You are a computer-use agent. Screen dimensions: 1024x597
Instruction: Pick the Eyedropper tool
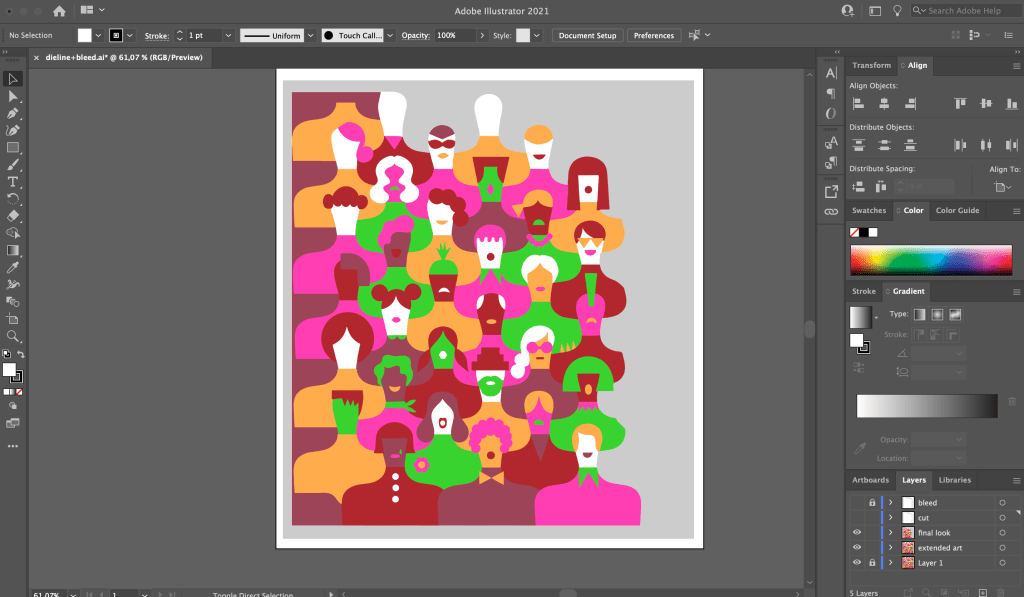pyautogui.click(x=13, y=268)
